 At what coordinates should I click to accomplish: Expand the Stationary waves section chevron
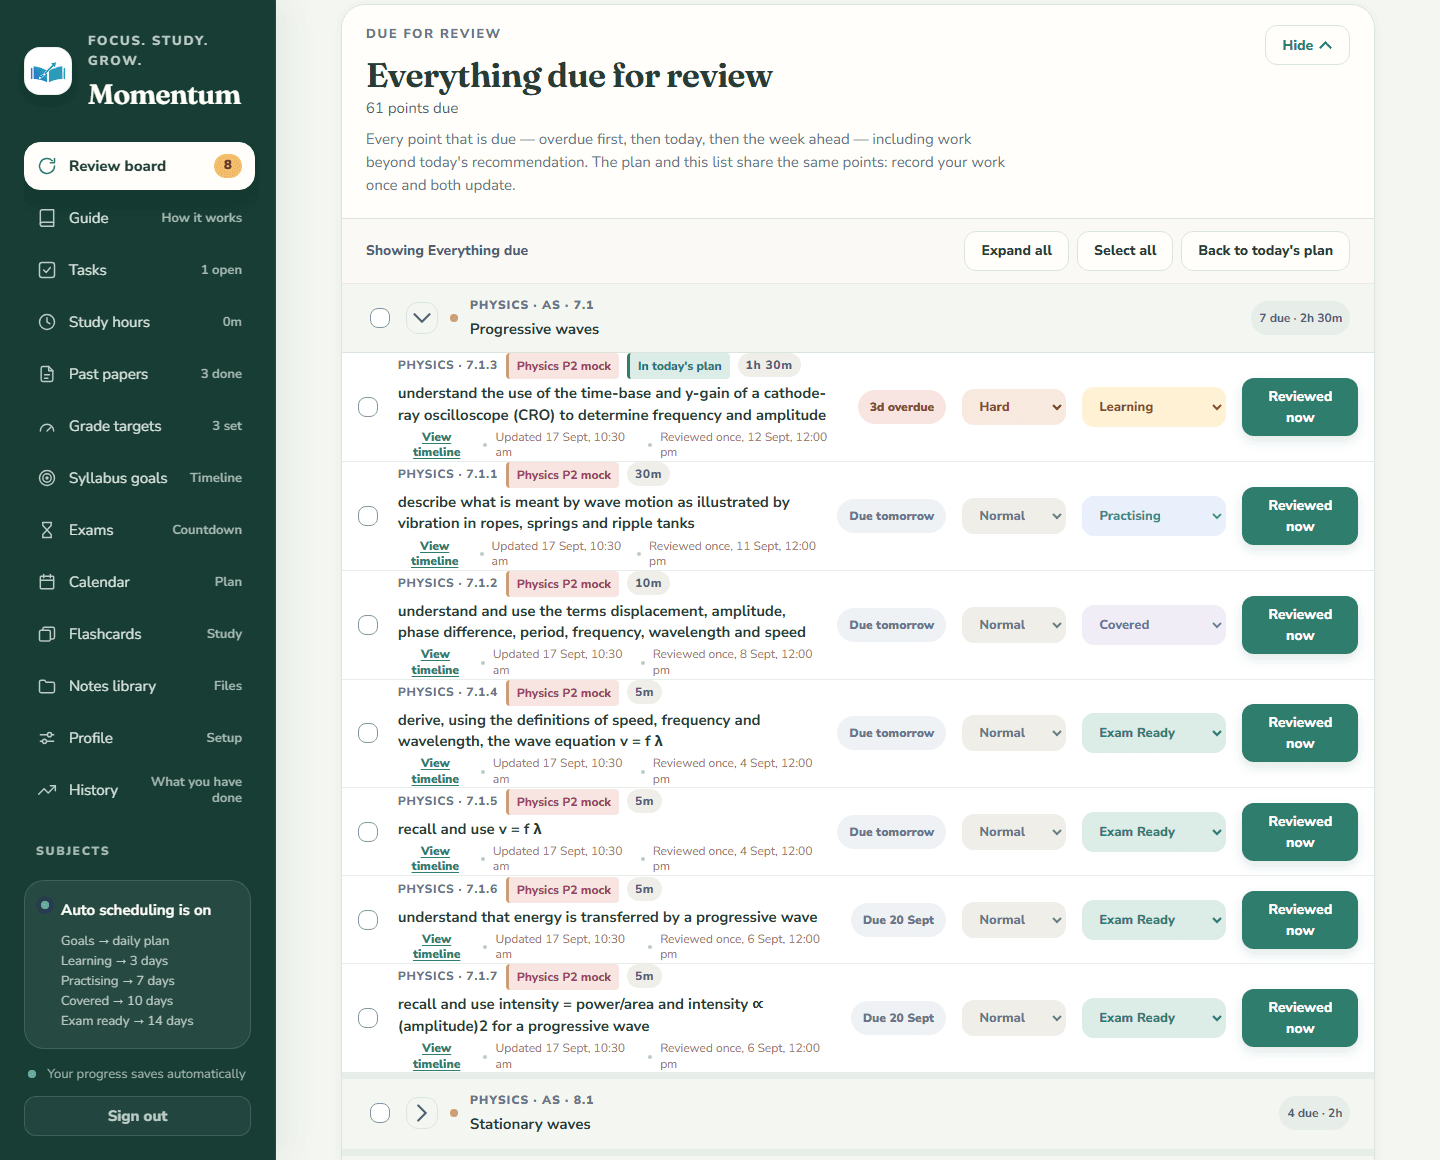click(x=422, y=1113)
